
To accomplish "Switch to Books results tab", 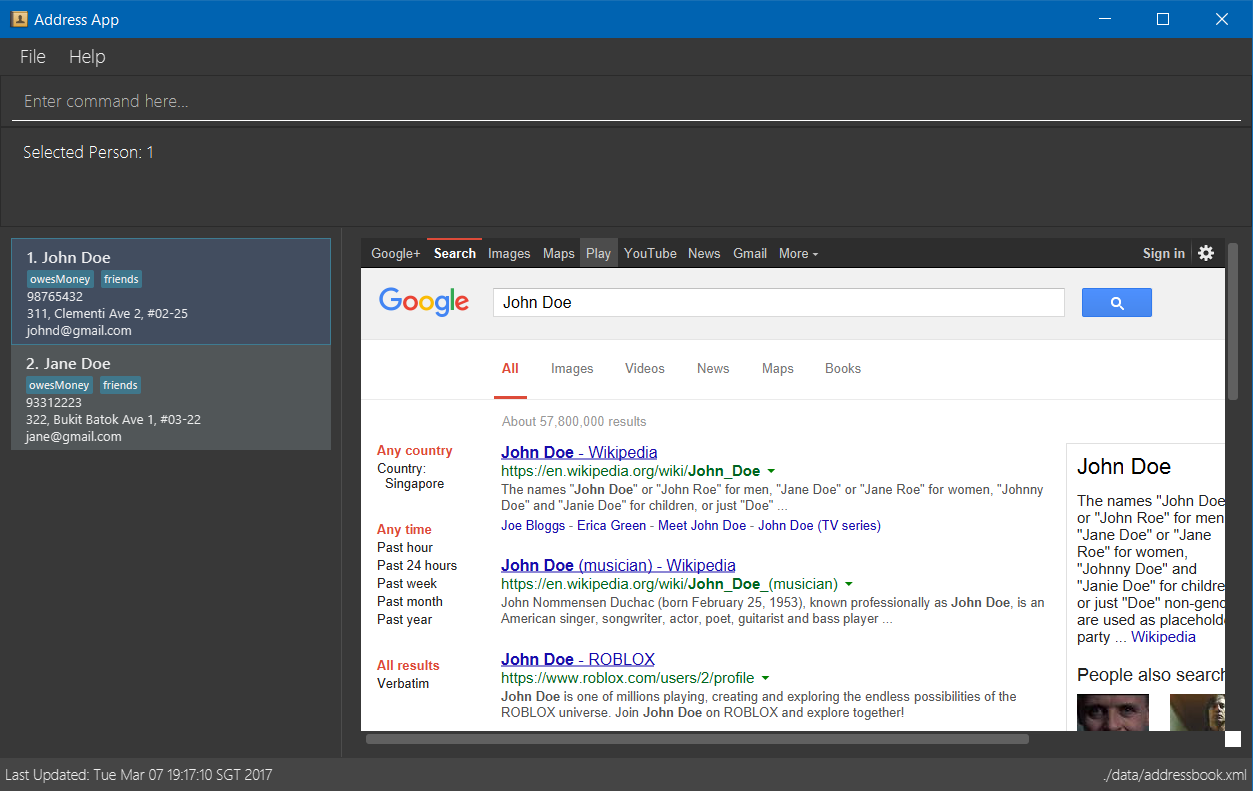I will [843, 369].
